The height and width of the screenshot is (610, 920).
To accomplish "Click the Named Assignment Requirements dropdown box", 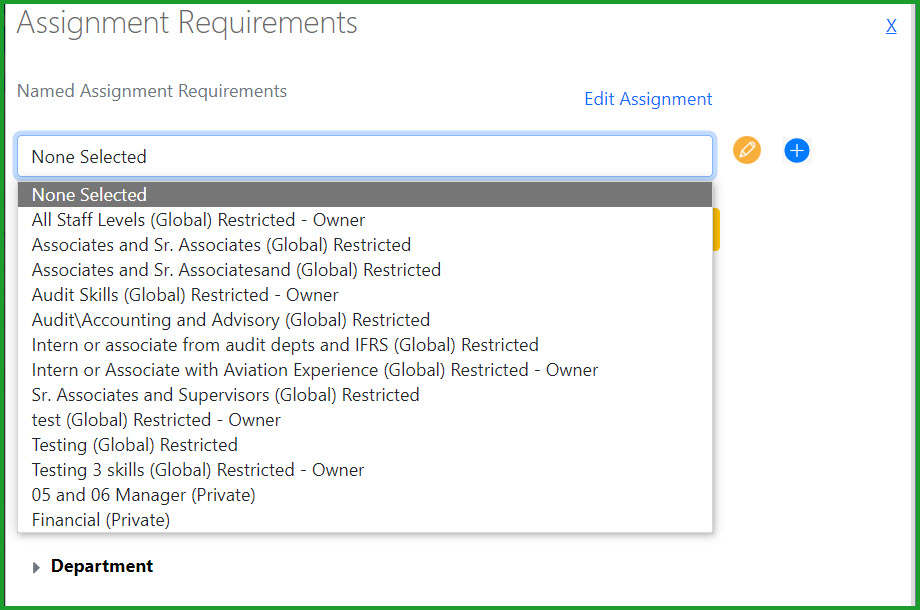I will pyautogui.click(x=365, y=156).
